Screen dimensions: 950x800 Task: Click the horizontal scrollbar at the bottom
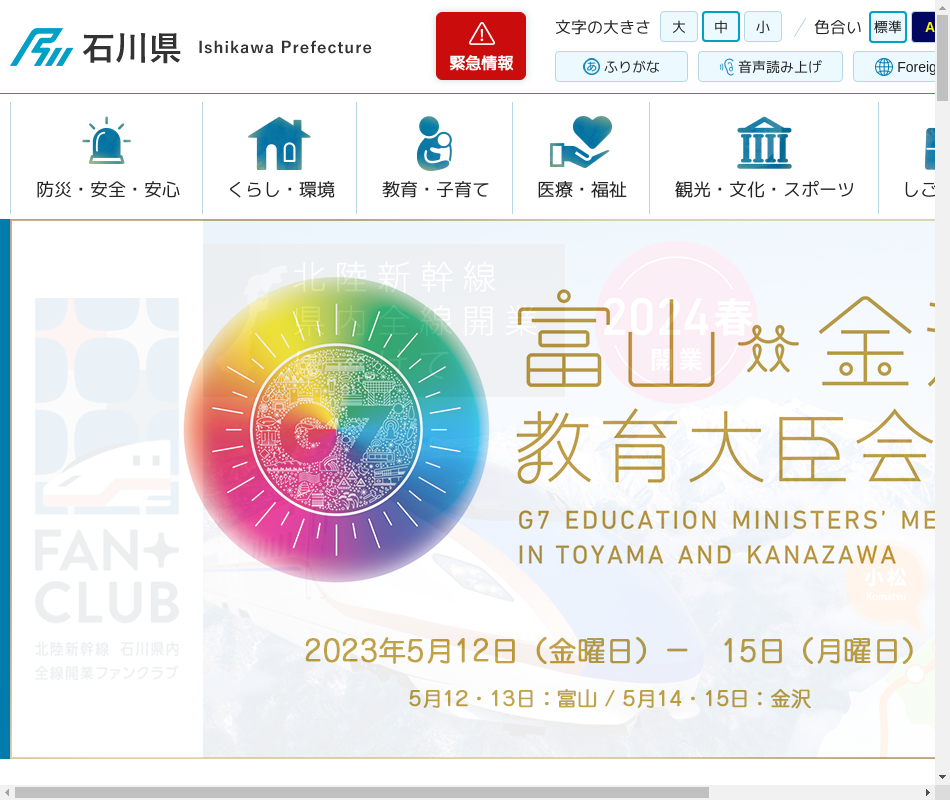click(x=360, y=792)
